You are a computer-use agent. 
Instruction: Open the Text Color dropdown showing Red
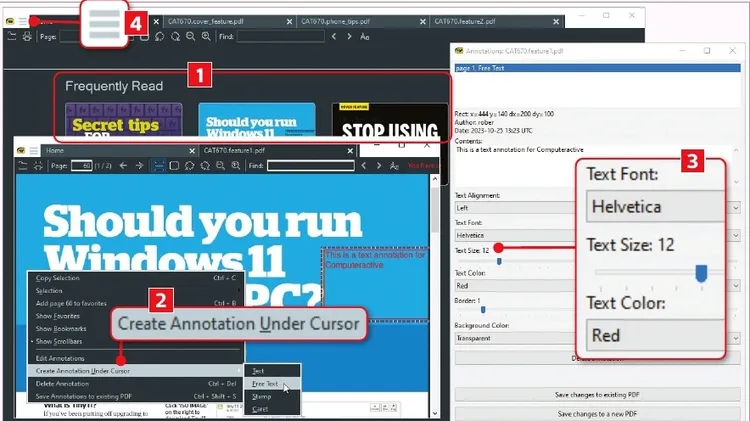[597, 286]
